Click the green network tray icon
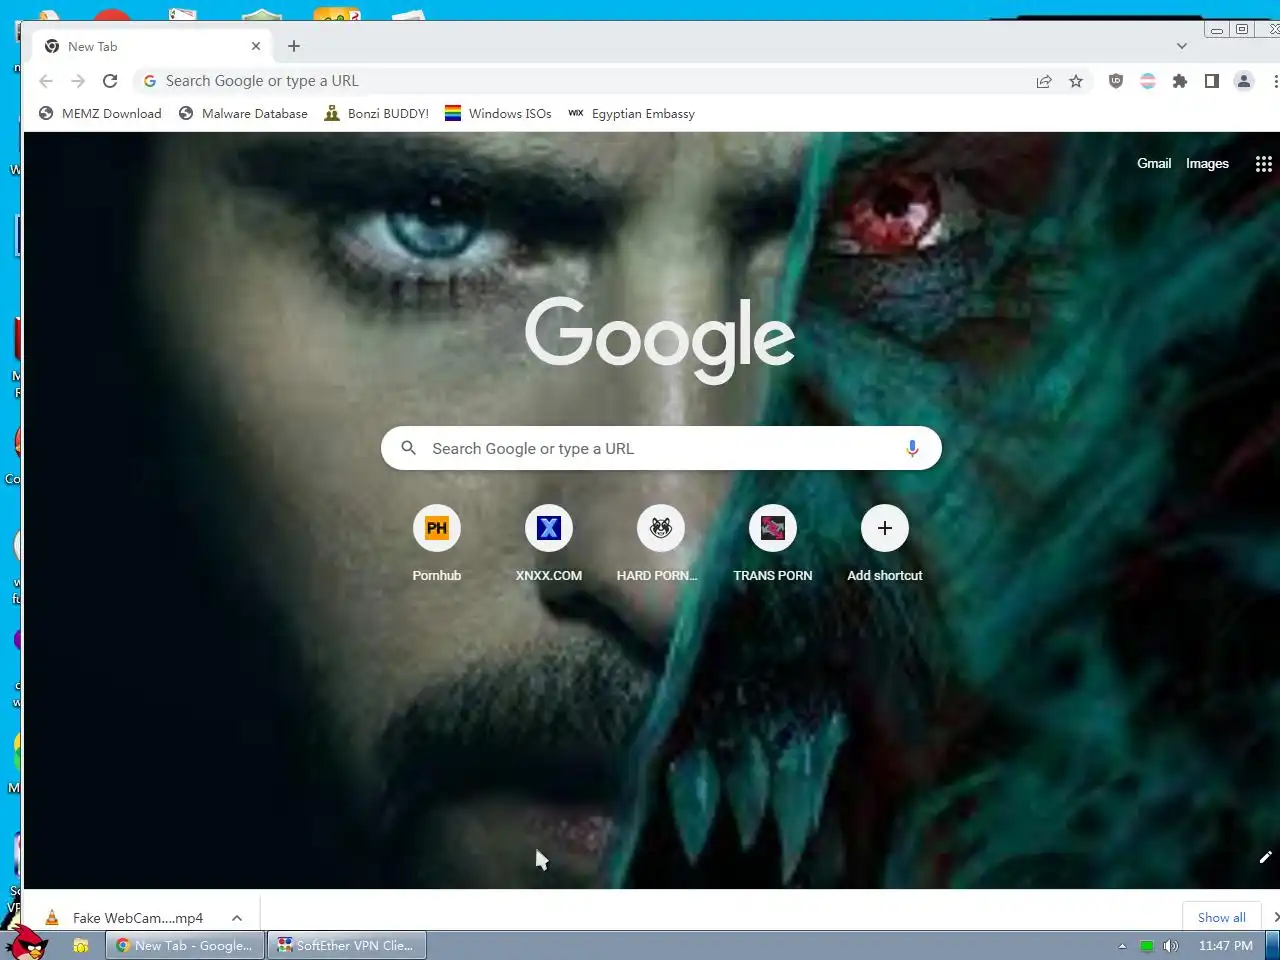This screenshot has width=1280, height=960. tap(1147, 946)
